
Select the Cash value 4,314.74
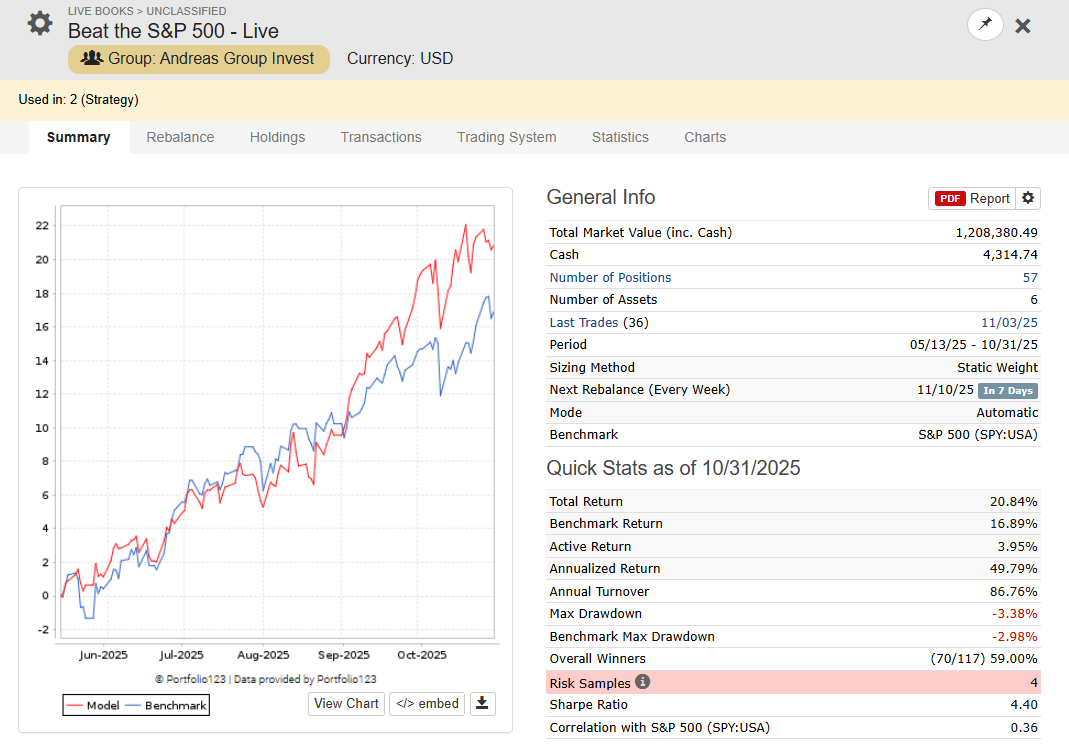coord(1010,254)
